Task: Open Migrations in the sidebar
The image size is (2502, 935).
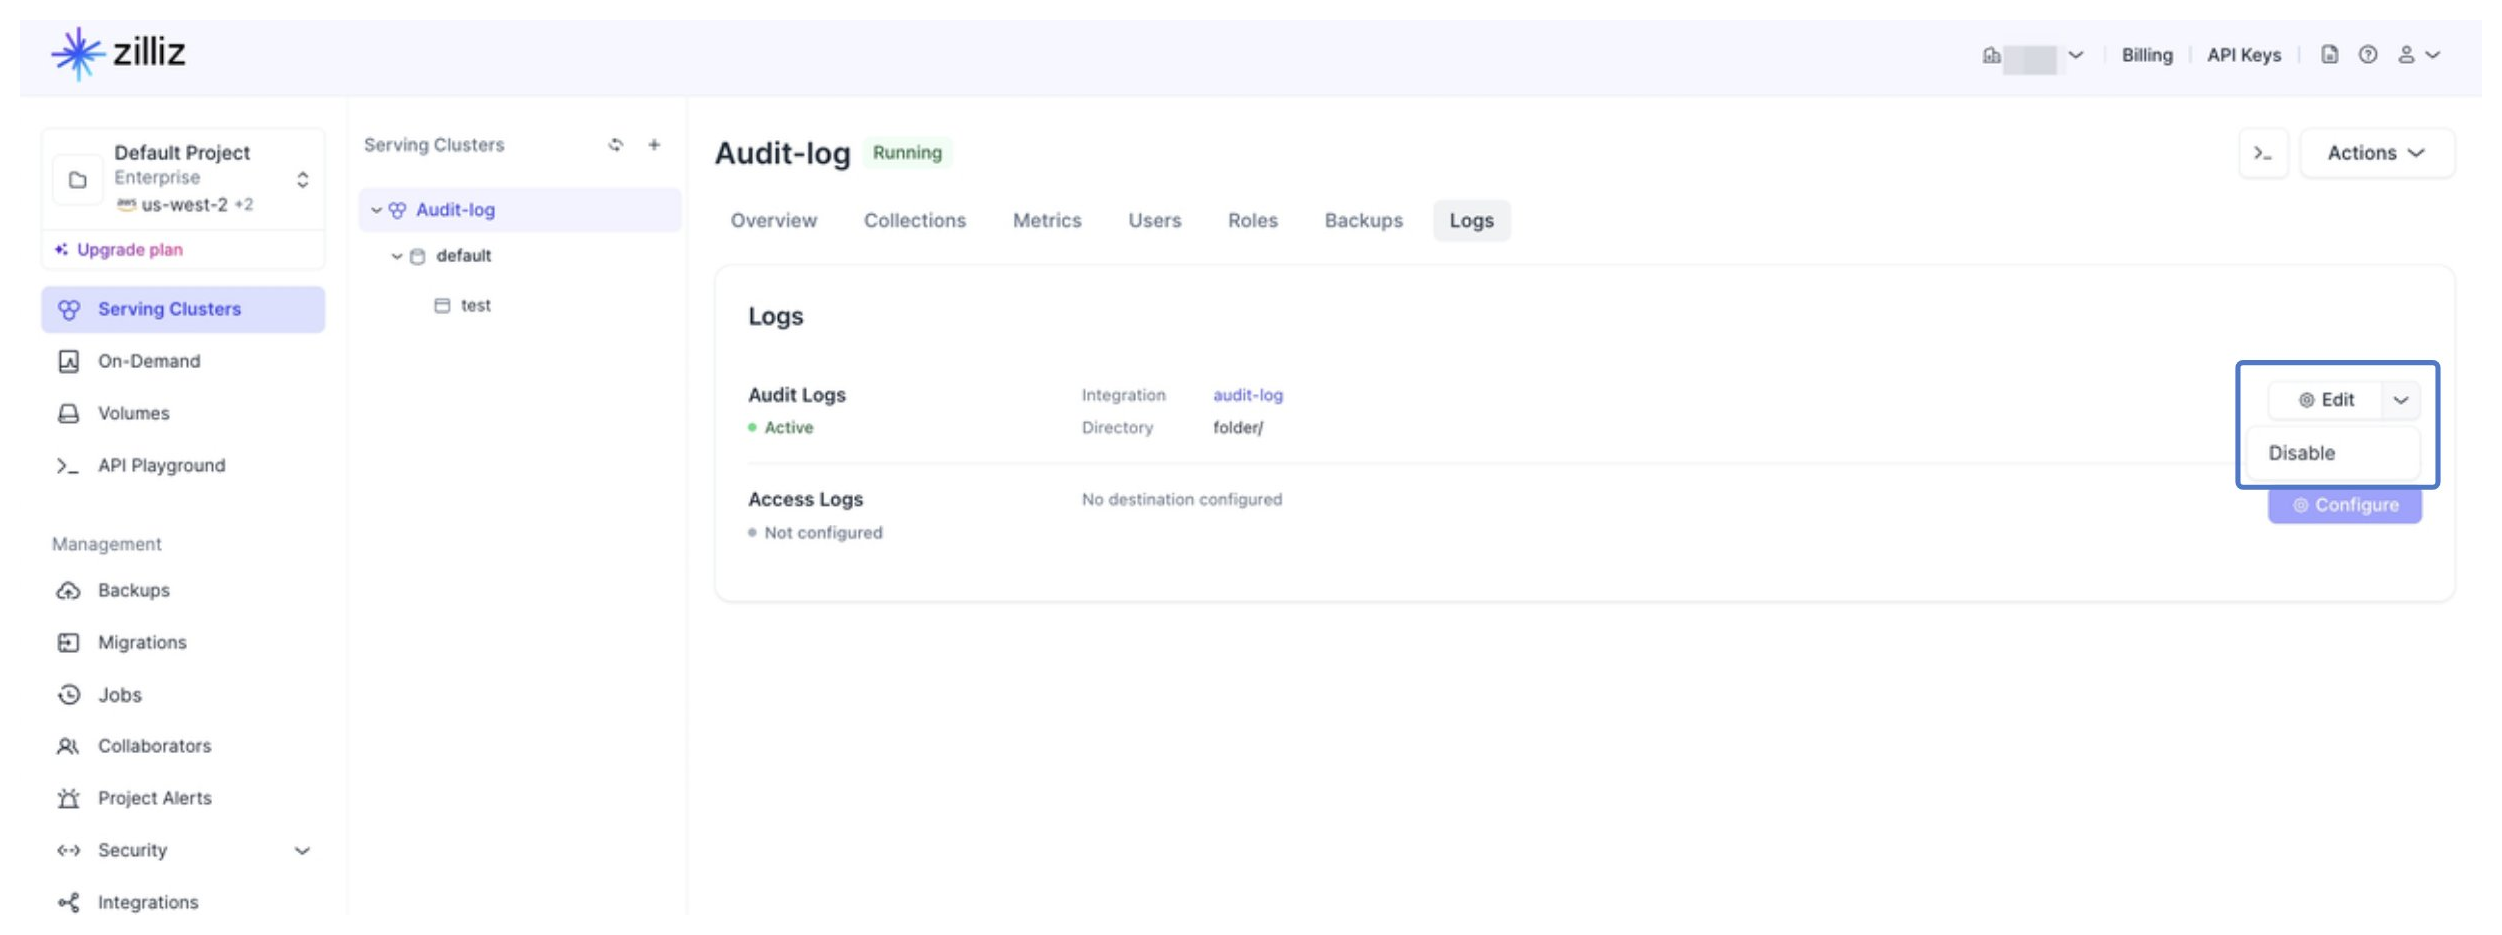Action: tap(141, 642)
